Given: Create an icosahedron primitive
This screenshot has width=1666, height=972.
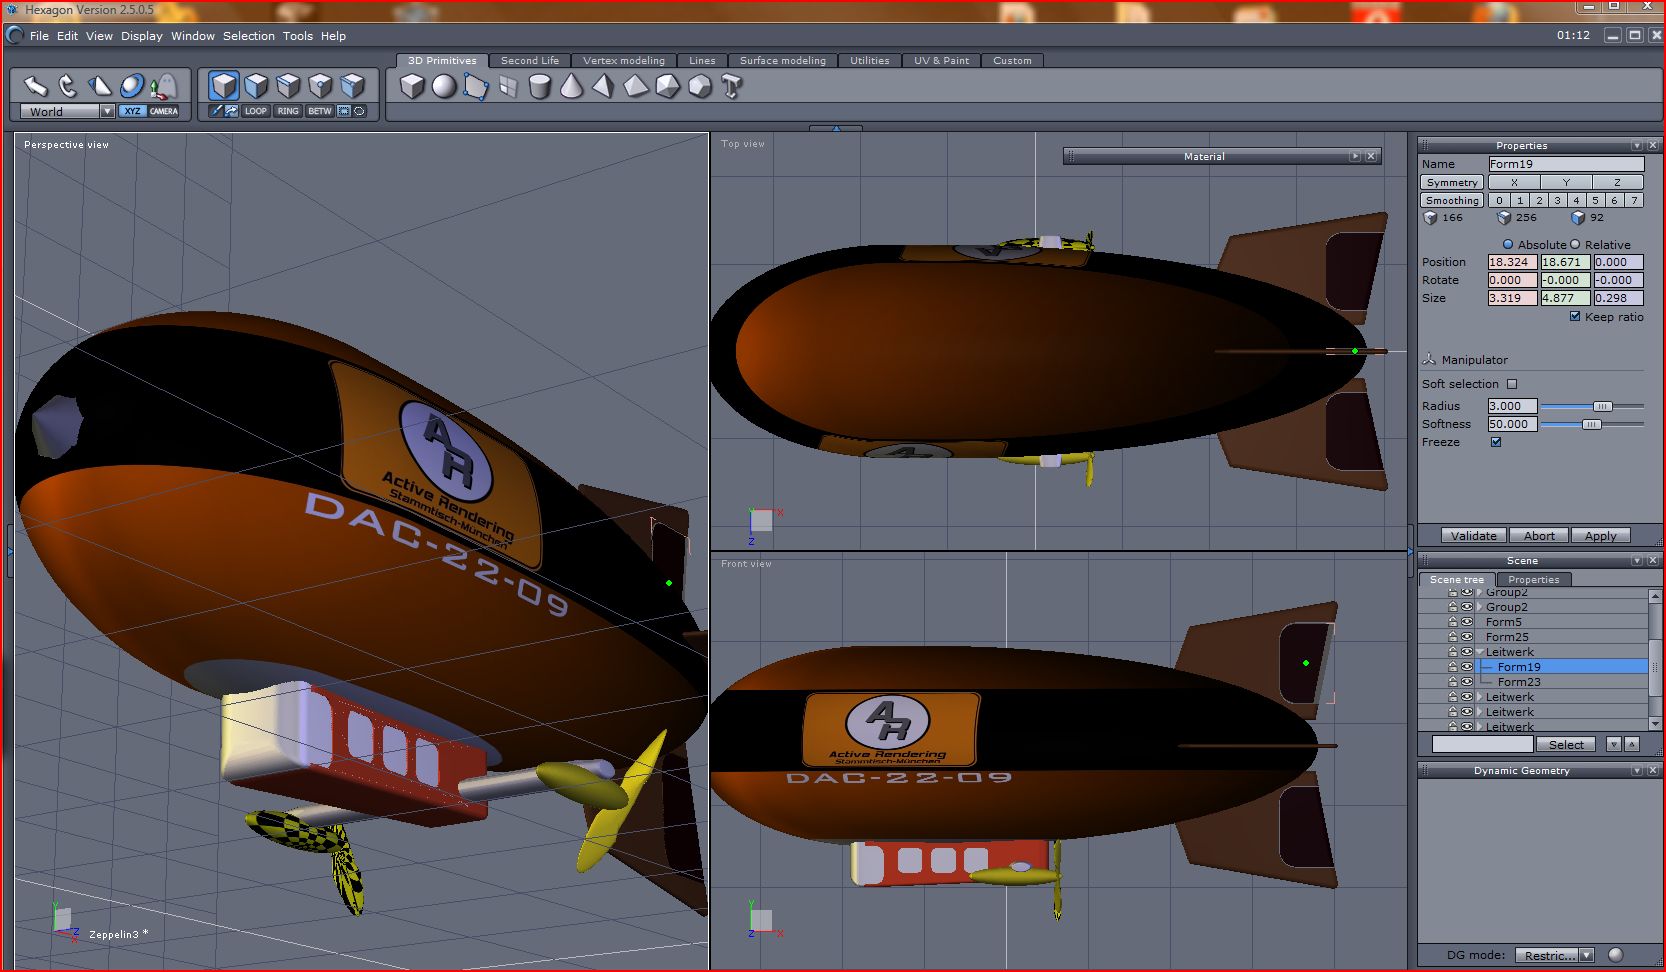Looking at the screenshot, I should click(x=668, y=87).
